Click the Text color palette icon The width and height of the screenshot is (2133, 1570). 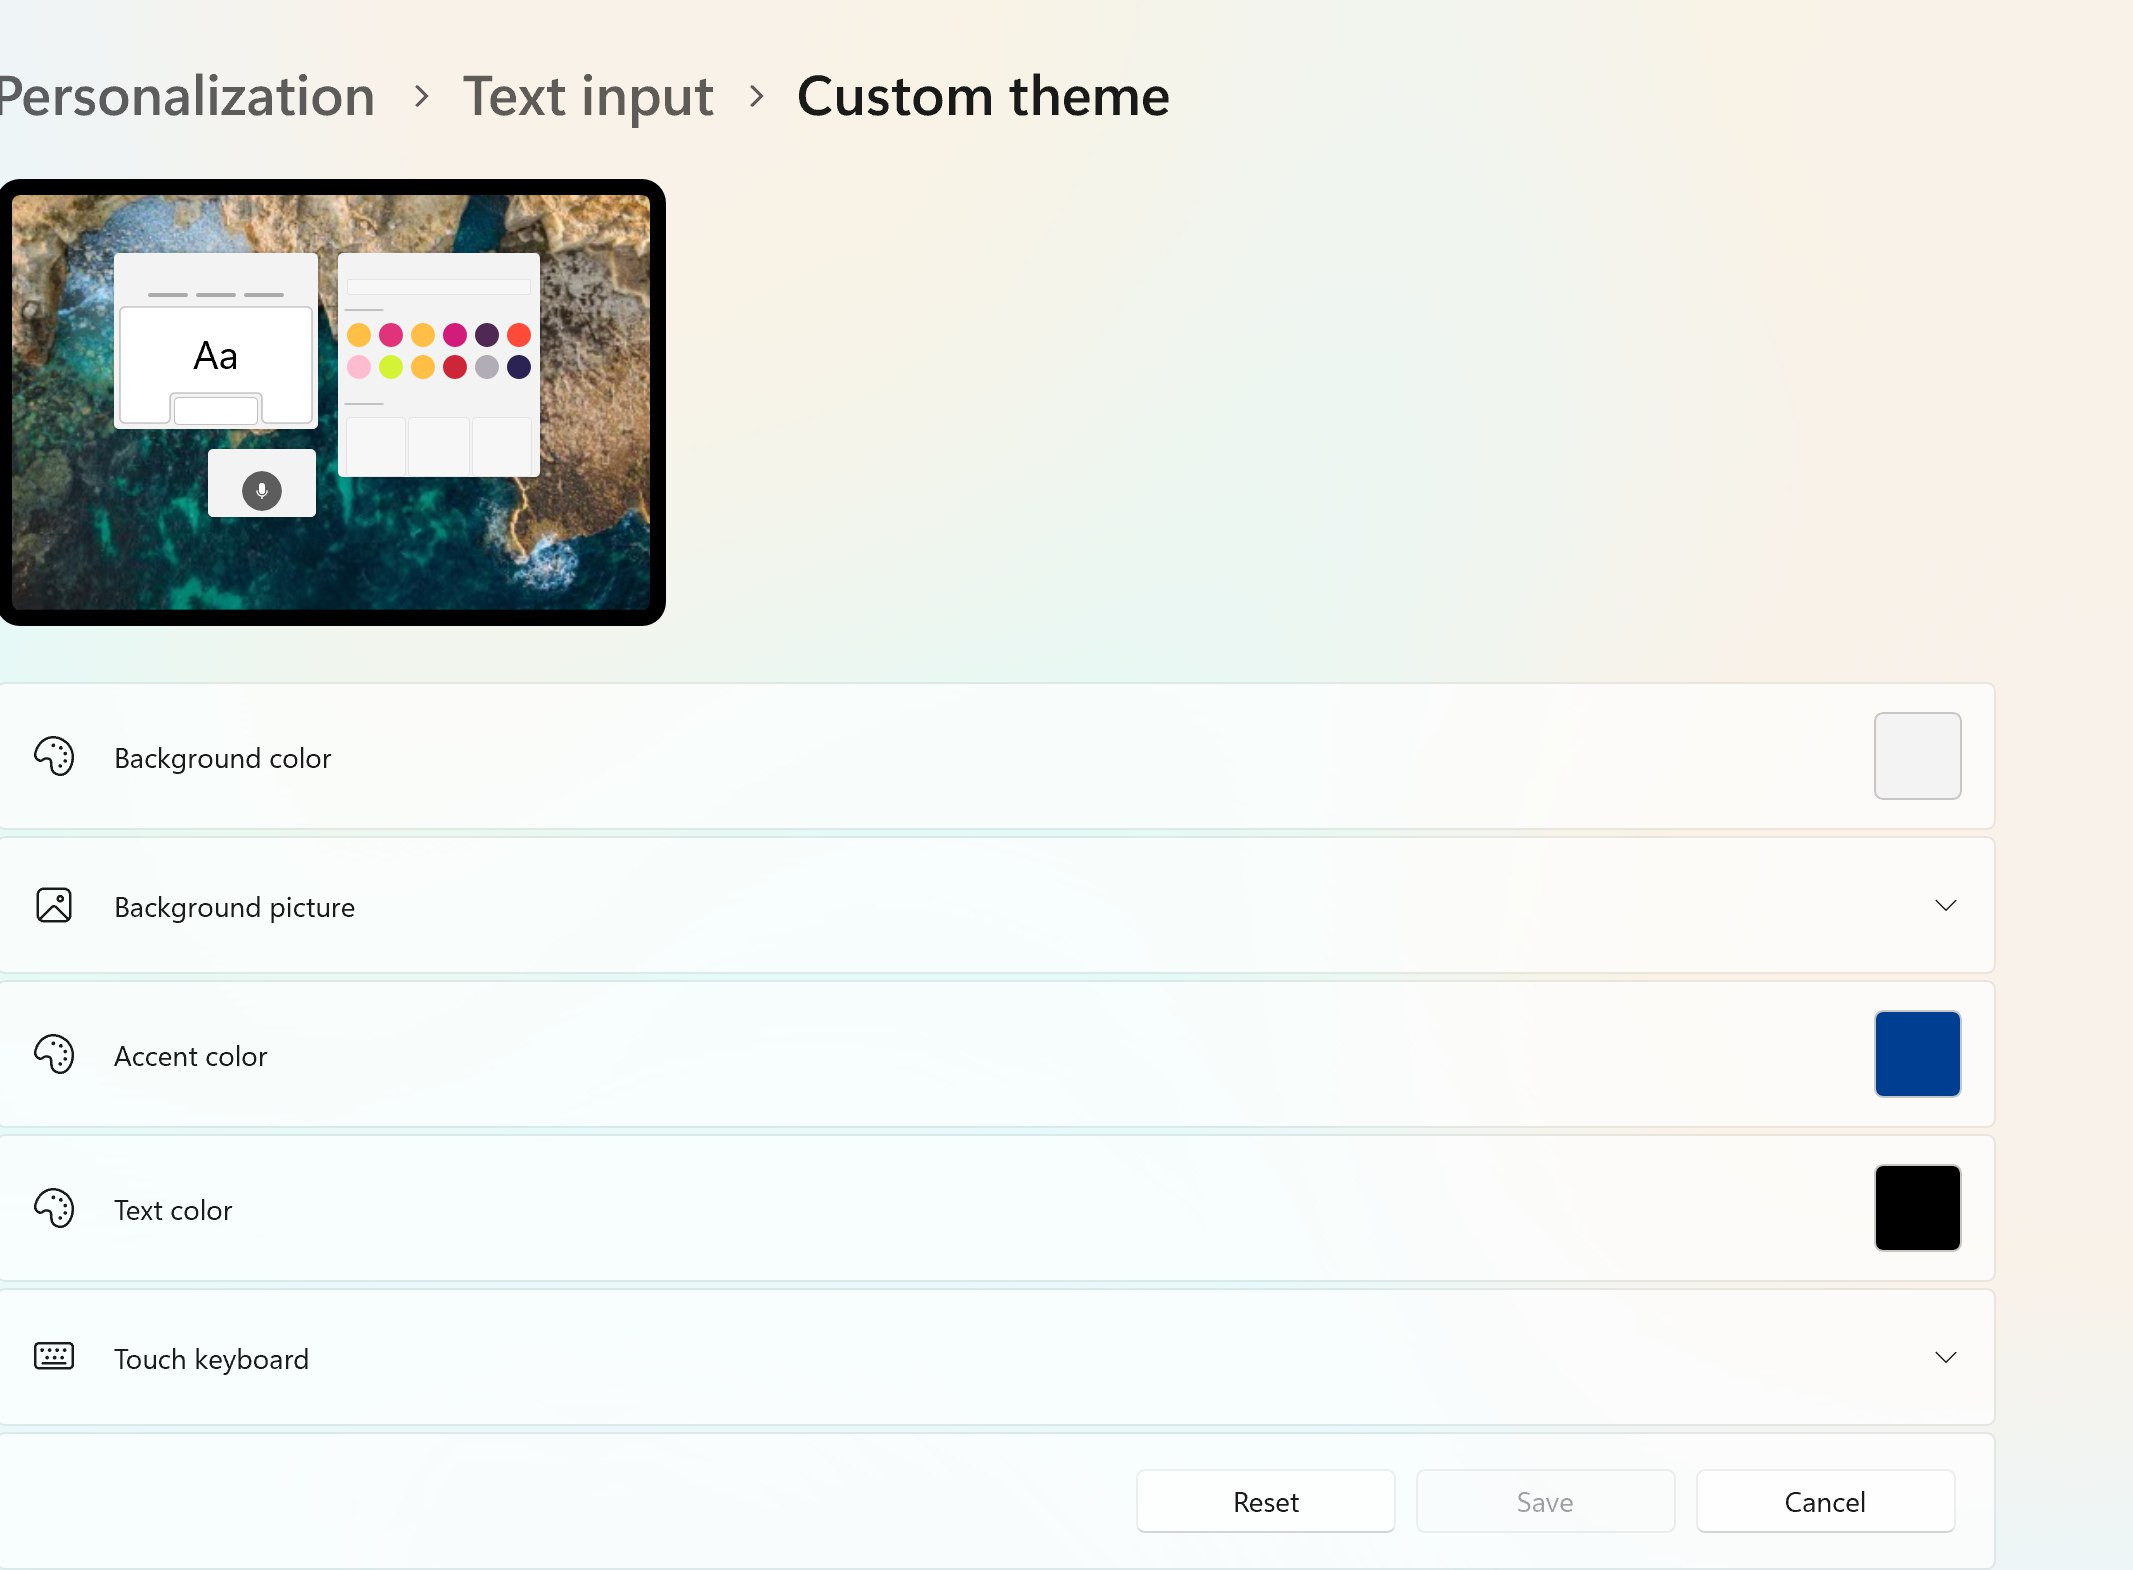[x=54, y=1209]
